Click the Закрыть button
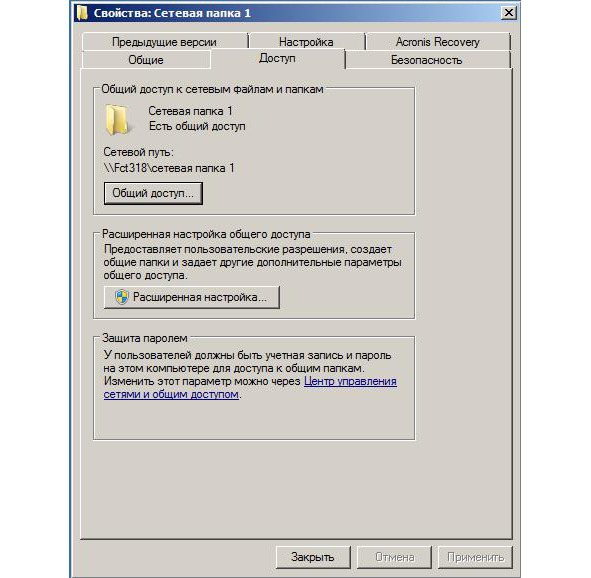Image resolution: width=591 pixels, height=578 pixels. point(313,557)
